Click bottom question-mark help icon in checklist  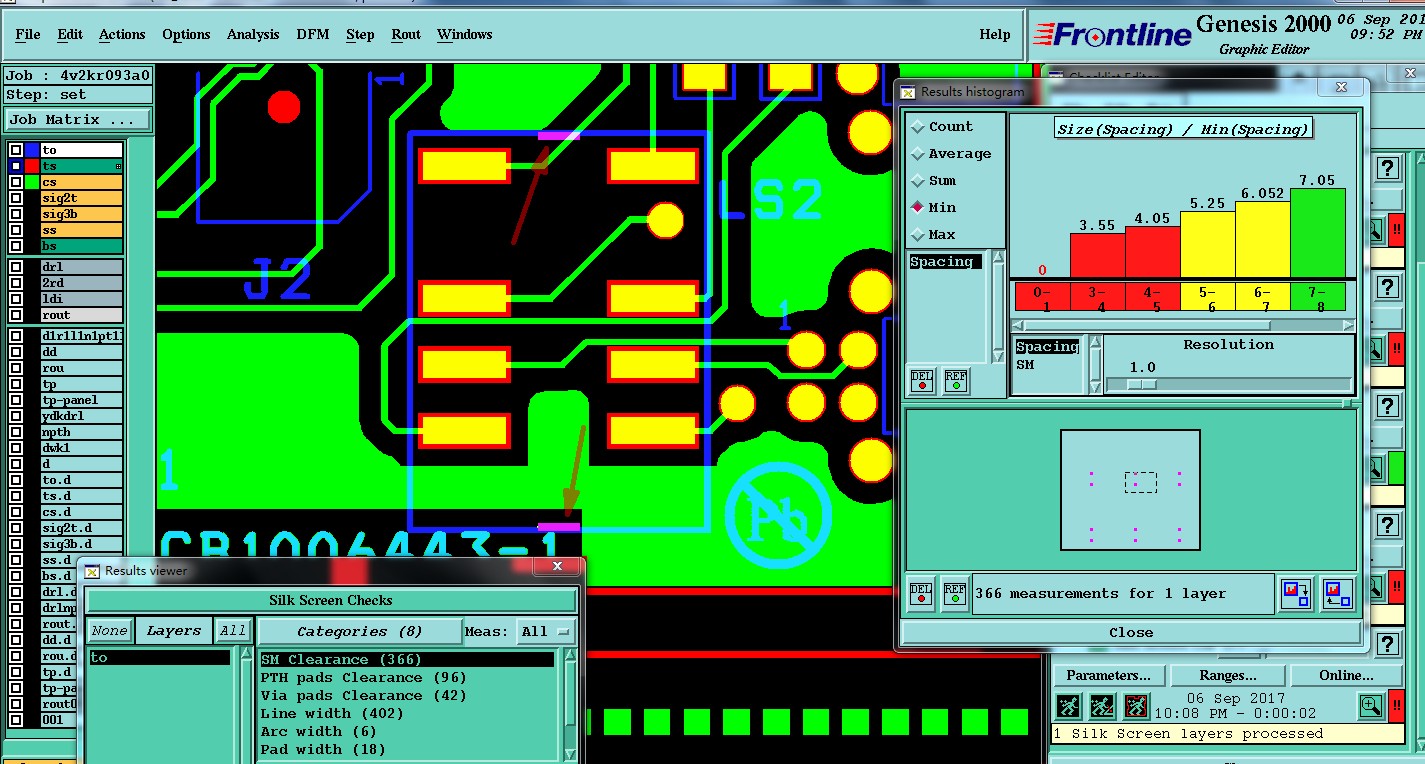(x=1388, y=643)
